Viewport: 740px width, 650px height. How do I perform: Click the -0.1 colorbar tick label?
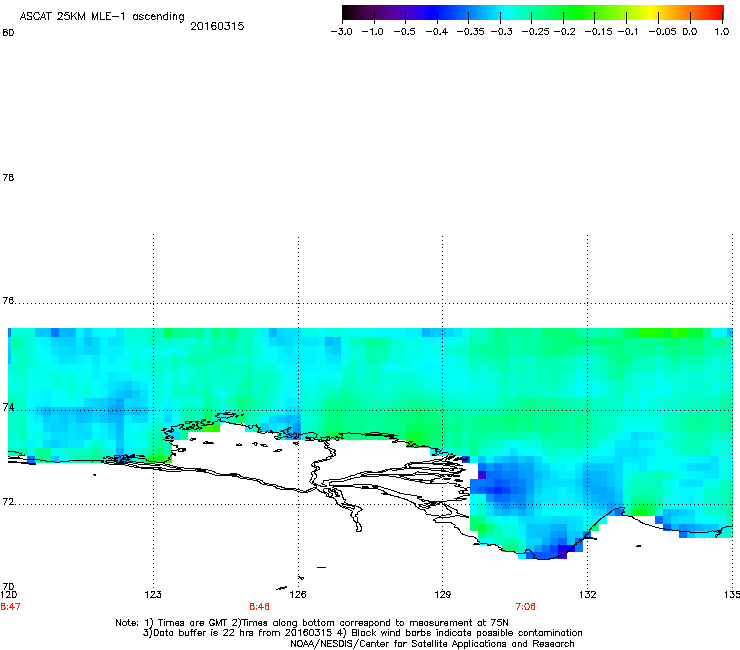pos(628,32)
